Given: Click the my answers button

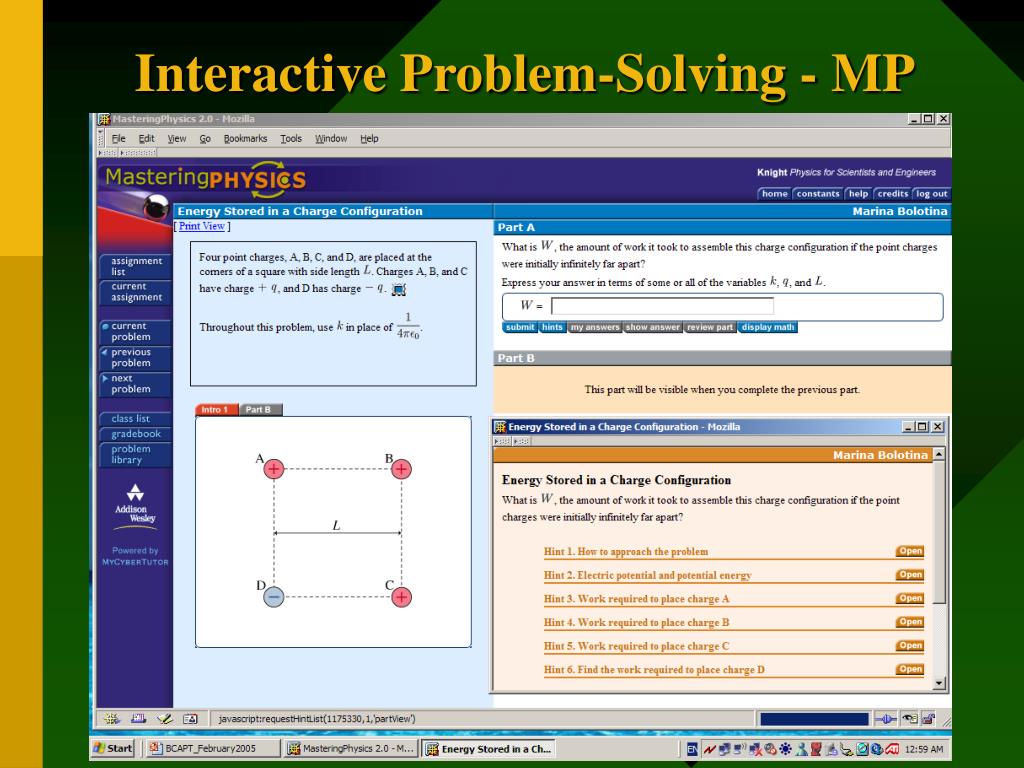Looking at the screenshot, I should 594,327.
